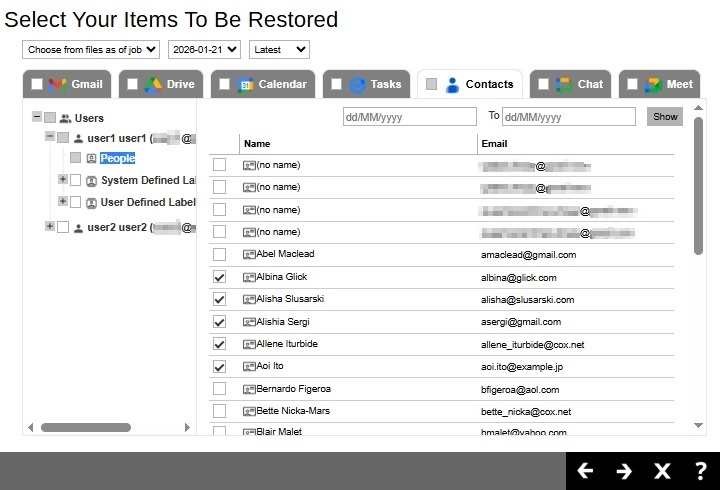Click the Gmail envelope icon
The height and width of the screenshot is (490, 720).
pyautogui.click(x=58, y=84)
